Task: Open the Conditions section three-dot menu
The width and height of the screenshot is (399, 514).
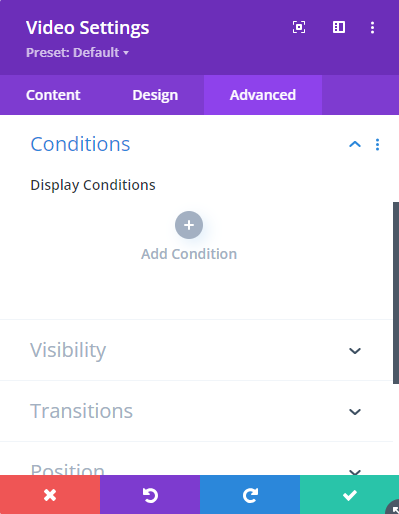Action: coord(377,144)
